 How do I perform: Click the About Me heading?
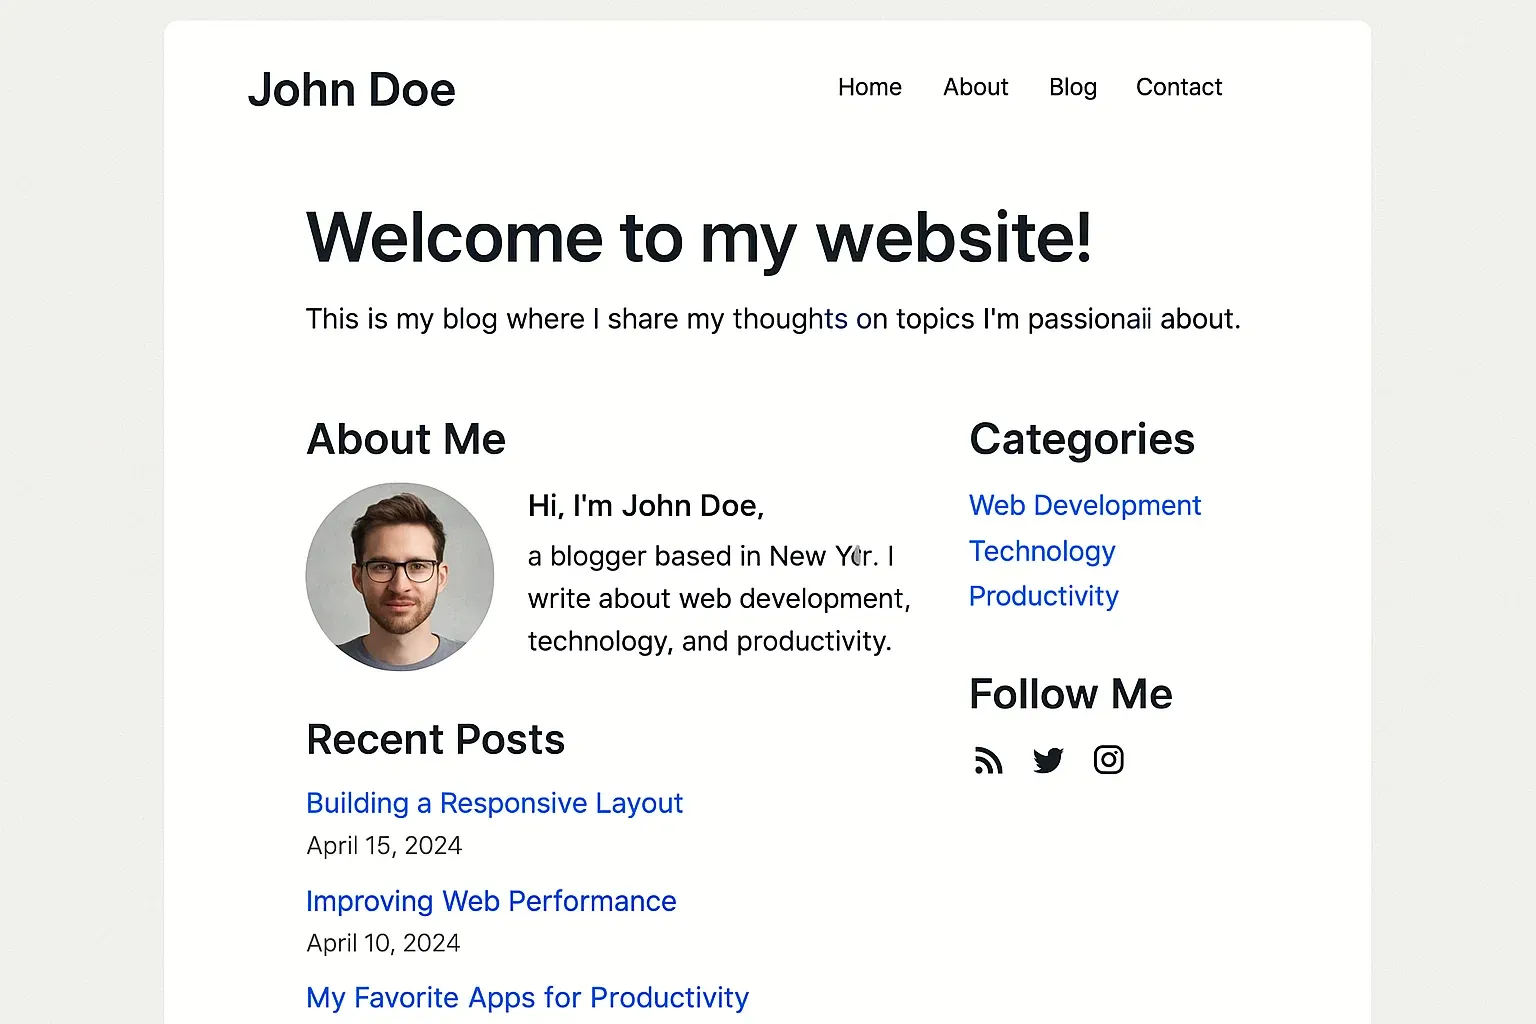click(406, 440)
